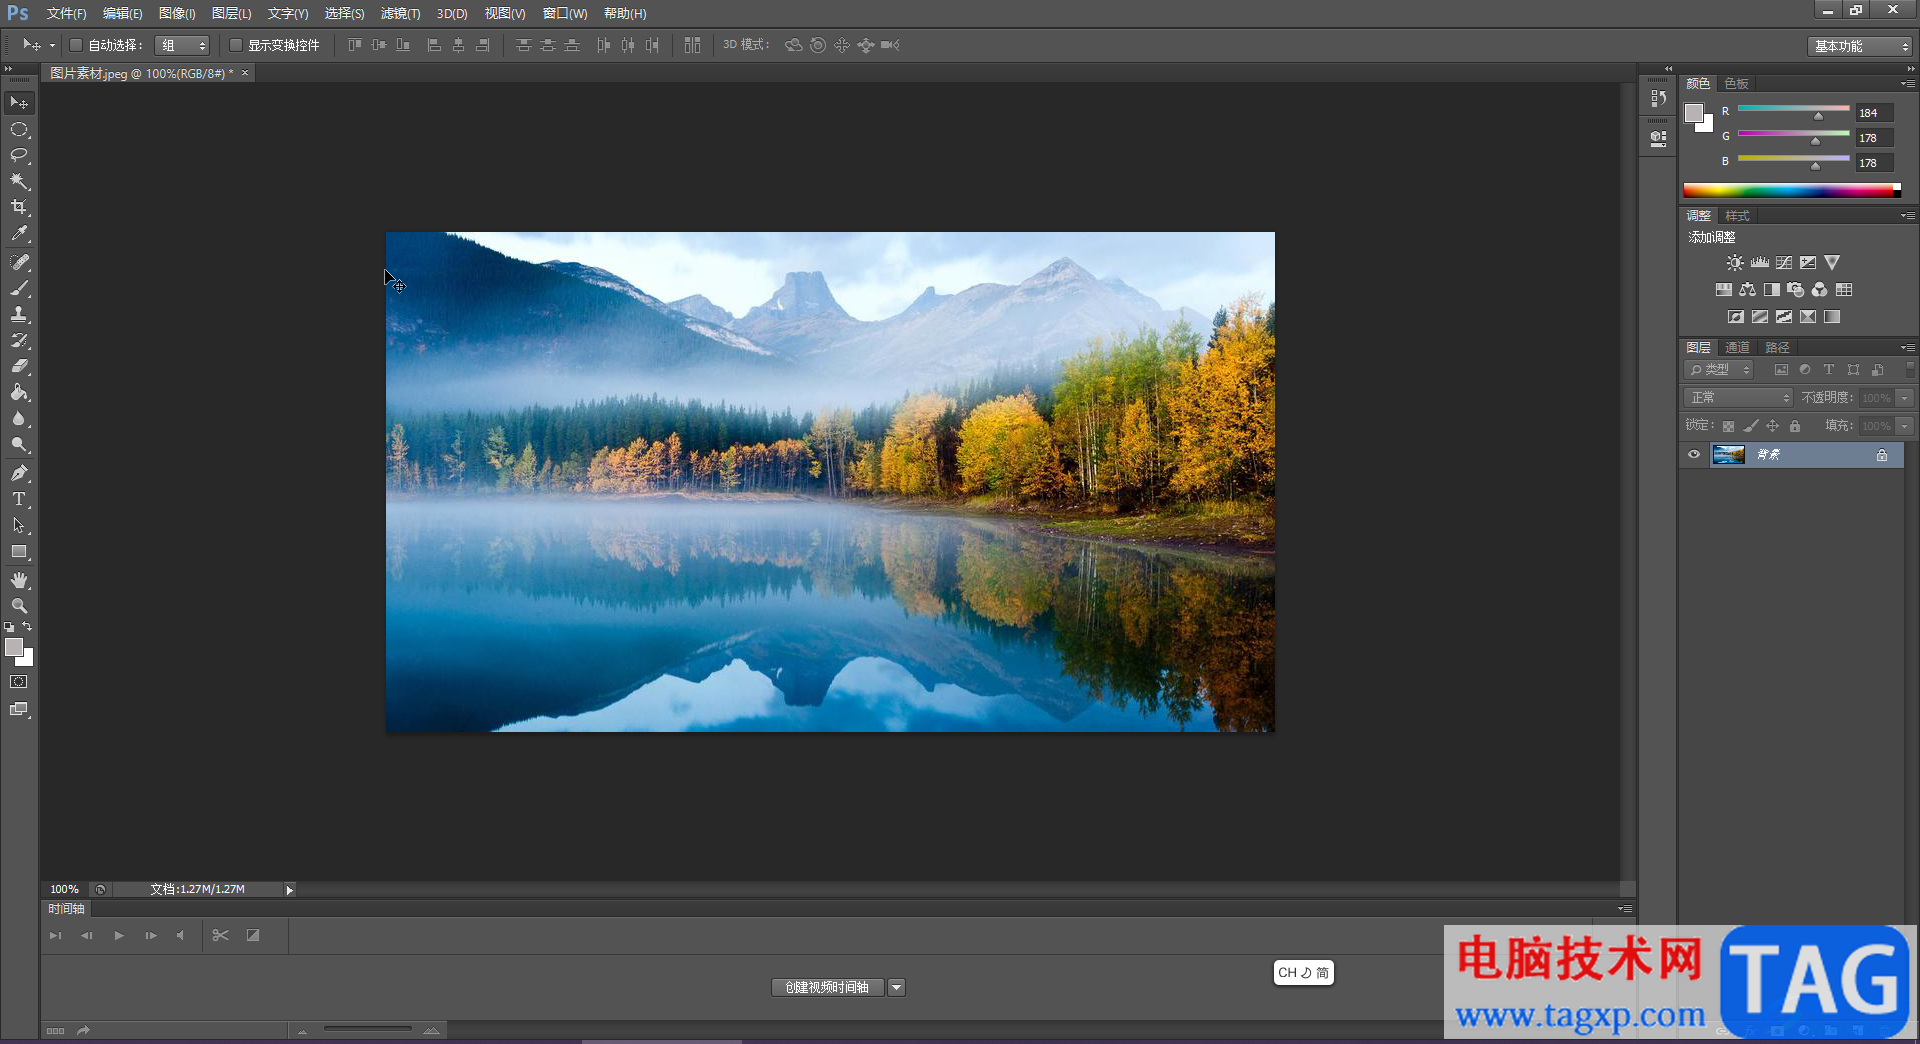This screenshot has width=1920, height=1044.
Task: Toggle Quick Mask mode
Action: 19,682
